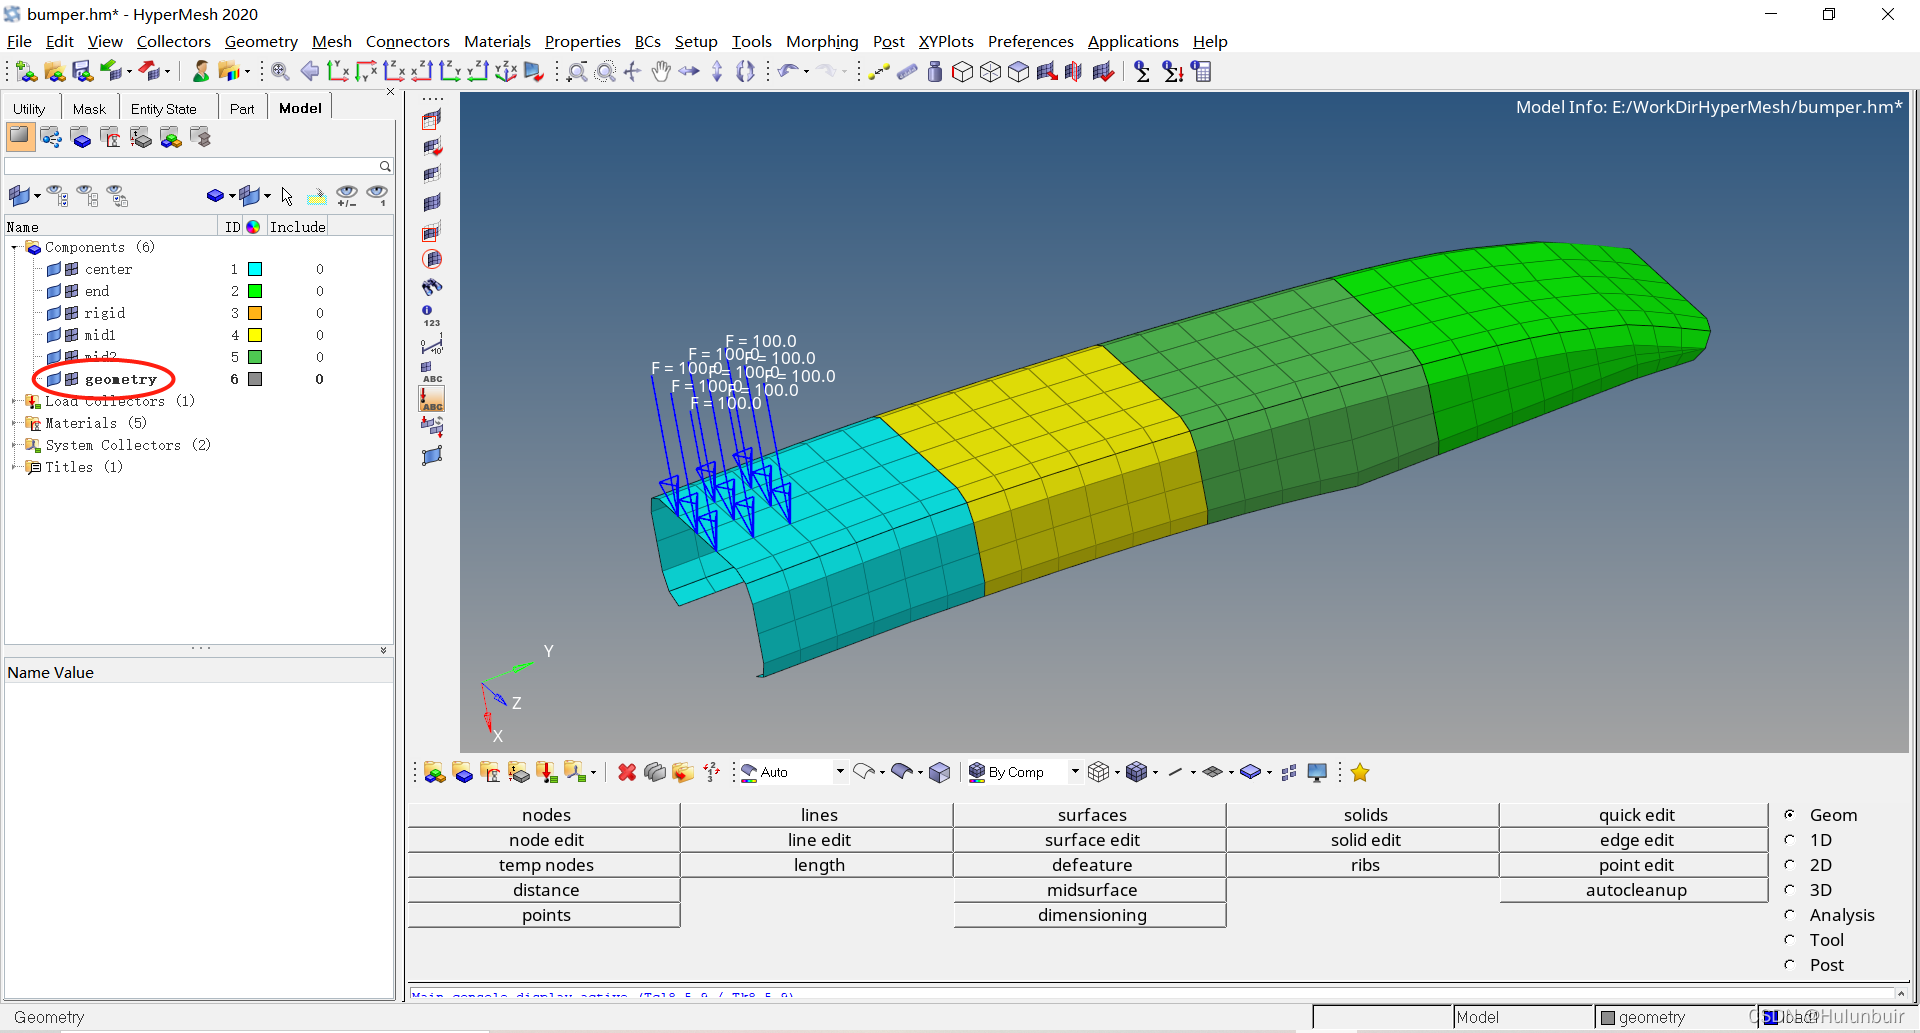The height and width of the screenshot is (1033, 1920).
Task: Open the Geometry menu
Action: coord(261,41)
